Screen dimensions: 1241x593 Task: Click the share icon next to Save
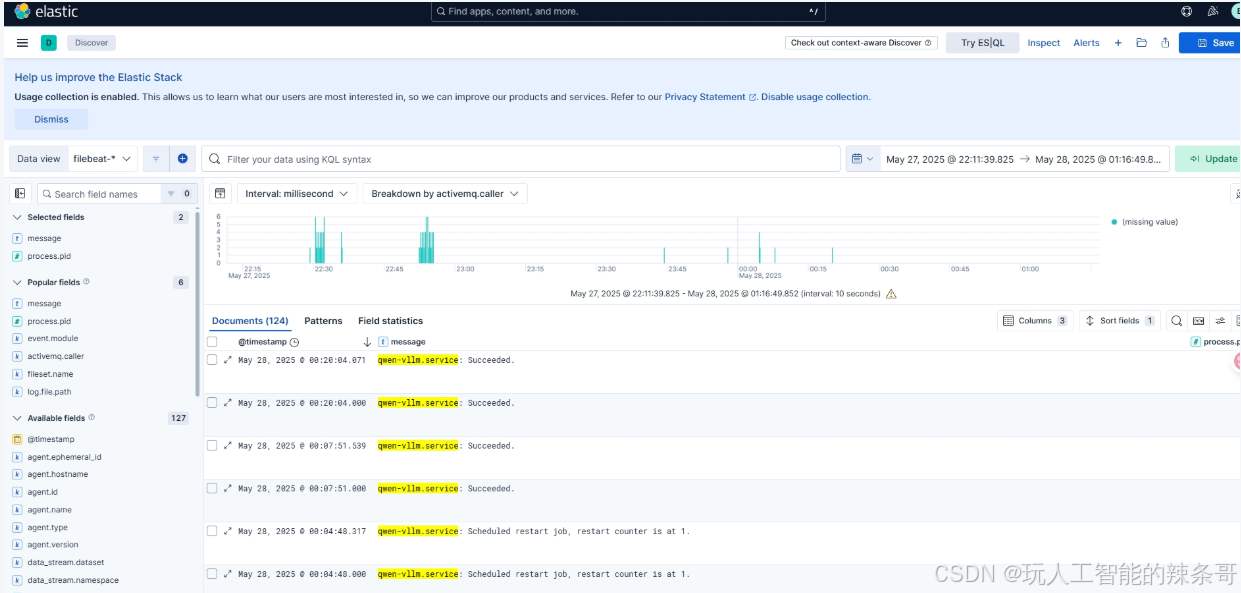1165,43
